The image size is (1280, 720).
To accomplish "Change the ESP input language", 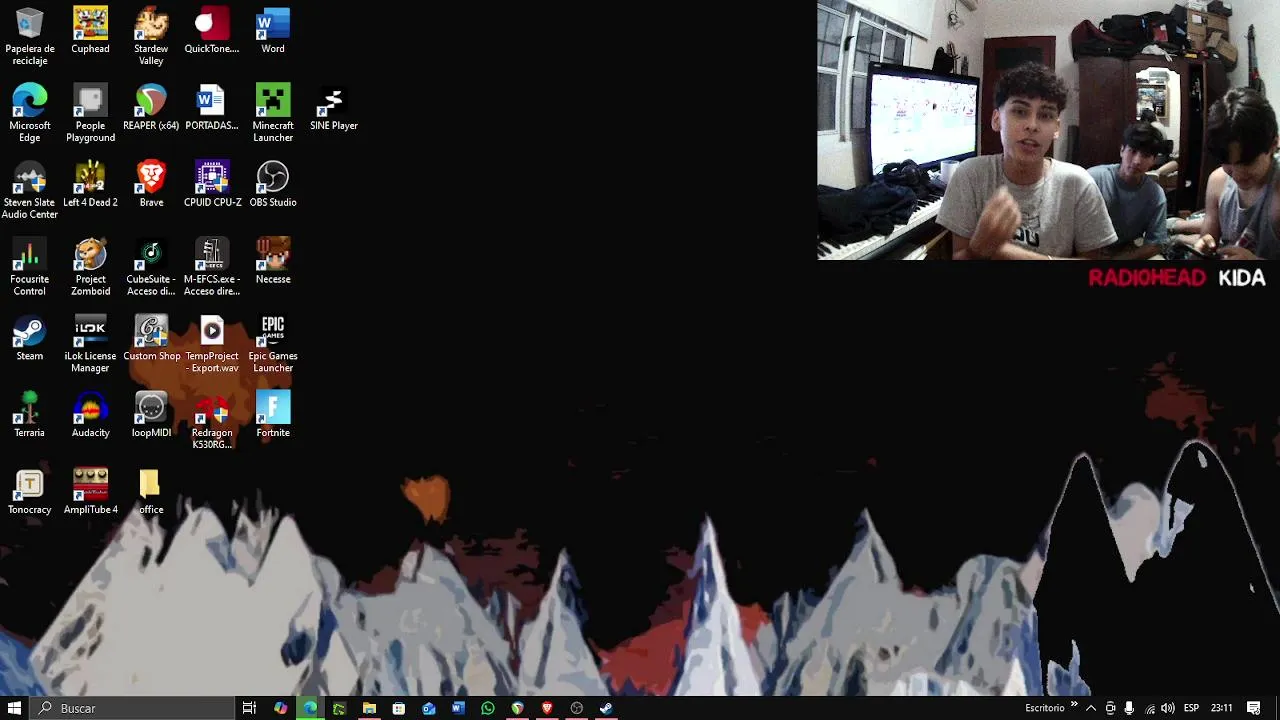I will coord(1191,708).
